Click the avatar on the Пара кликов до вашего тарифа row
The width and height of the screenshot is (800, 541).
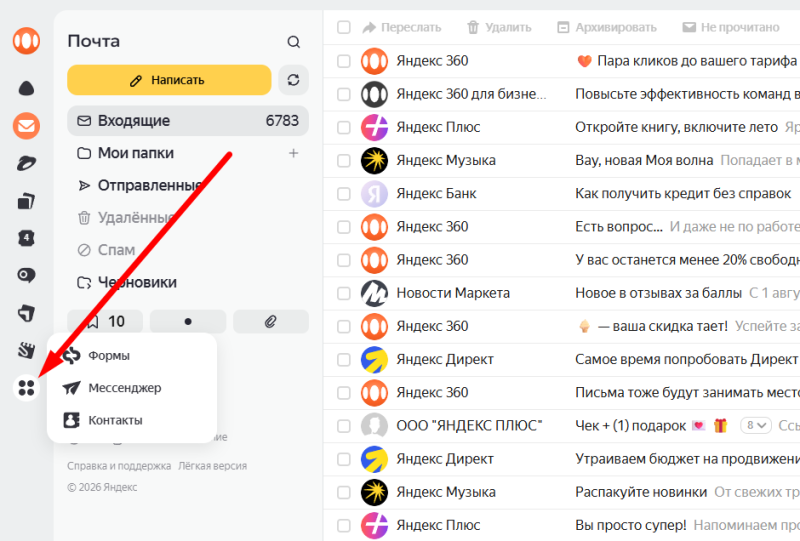[374, 61]
